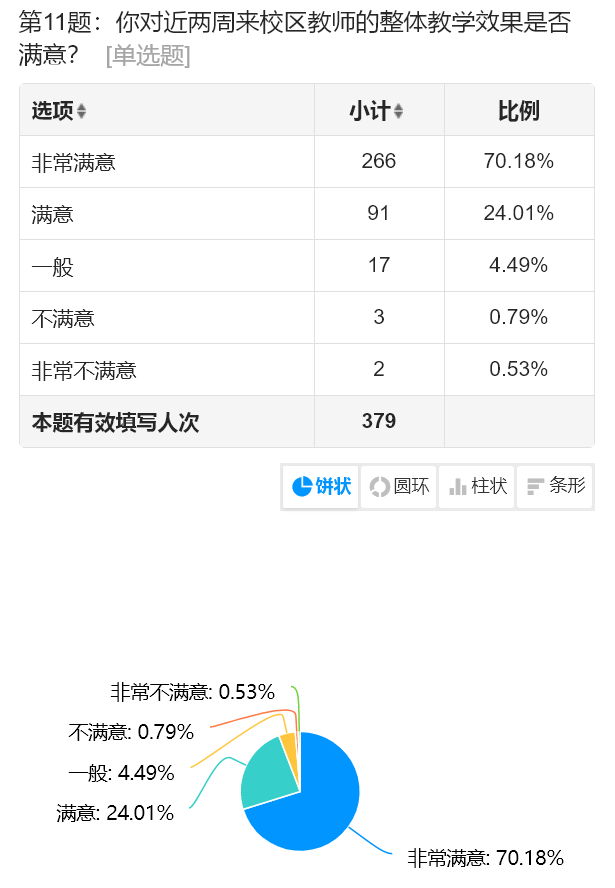The width and height of the screenshot is (615, 888).
Task: Switch chart to 饼状 pie view
Action: (321, 487)
